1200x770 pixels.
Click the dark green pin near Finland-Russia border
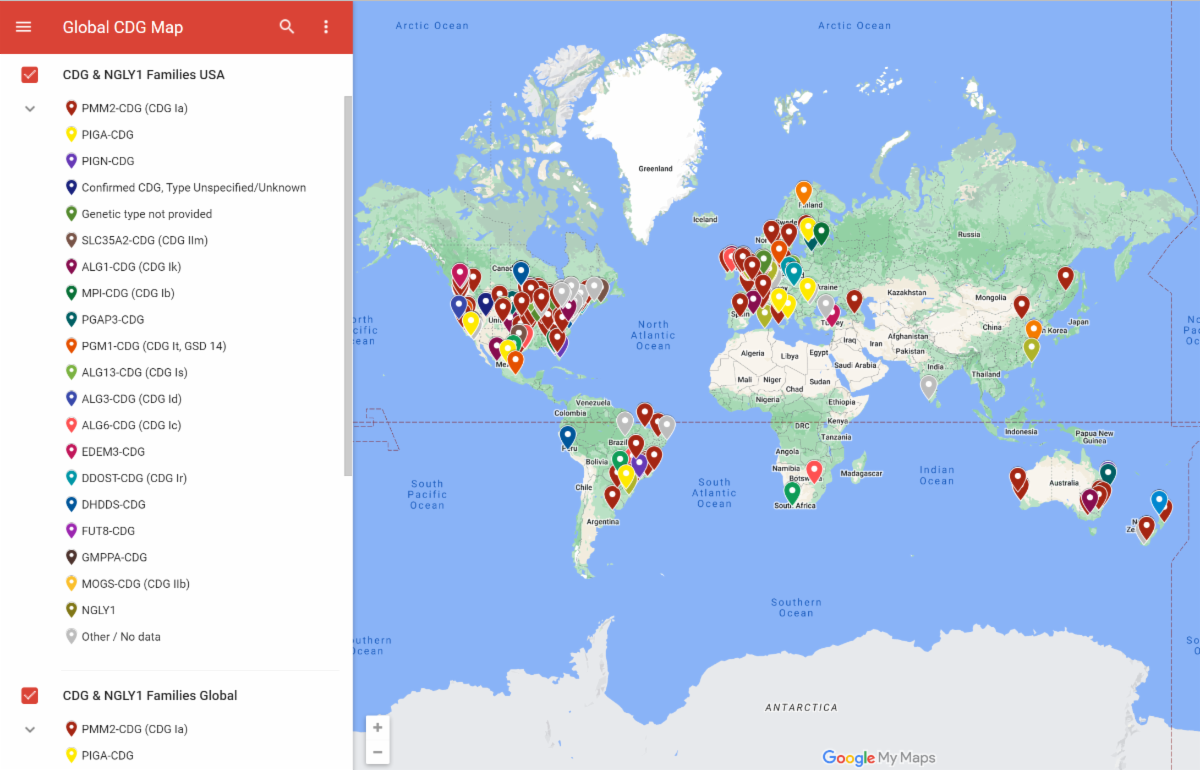pyautogui.click(x=821, y=232)
